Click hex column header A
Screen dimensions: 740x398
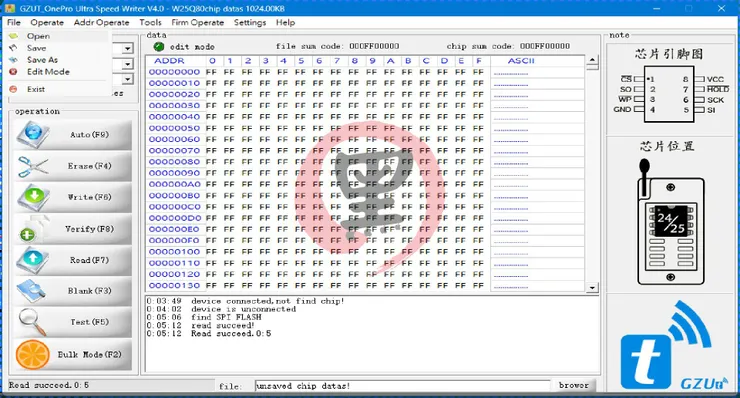coord(390,61)
